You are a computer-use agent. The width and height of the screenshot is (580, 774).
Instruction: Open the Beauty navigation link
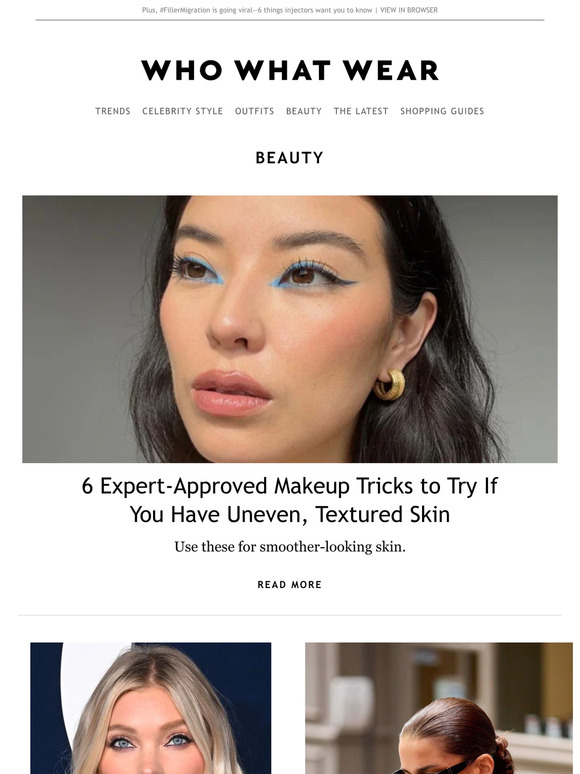(x=304, y=111)
